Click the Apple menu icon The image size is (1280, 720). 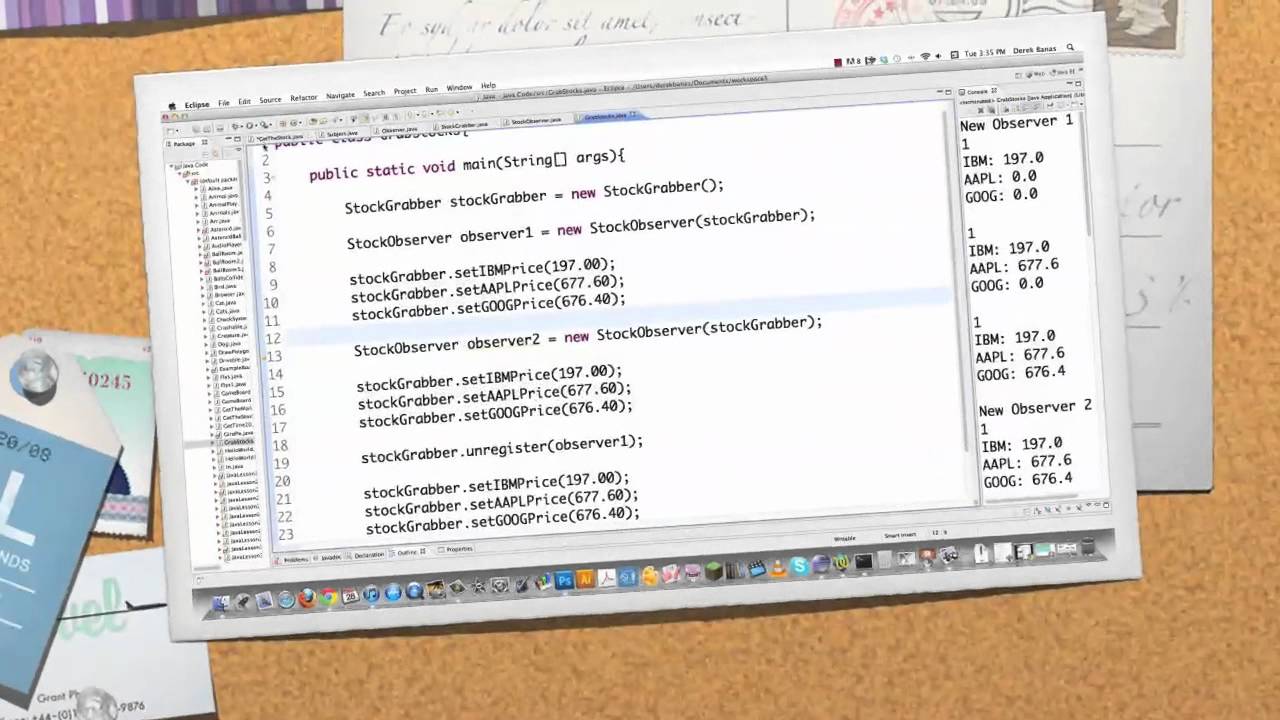tap(172, 106)
